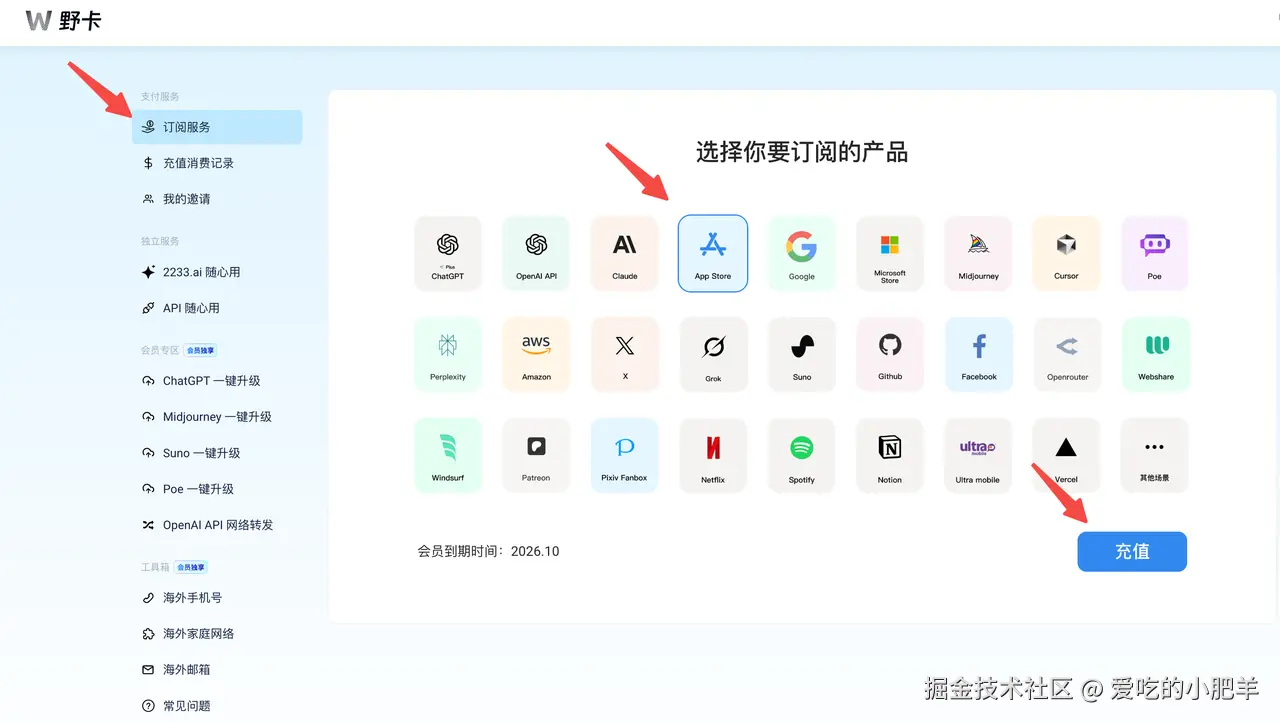Select the Netflix product tile

(713, 455)
